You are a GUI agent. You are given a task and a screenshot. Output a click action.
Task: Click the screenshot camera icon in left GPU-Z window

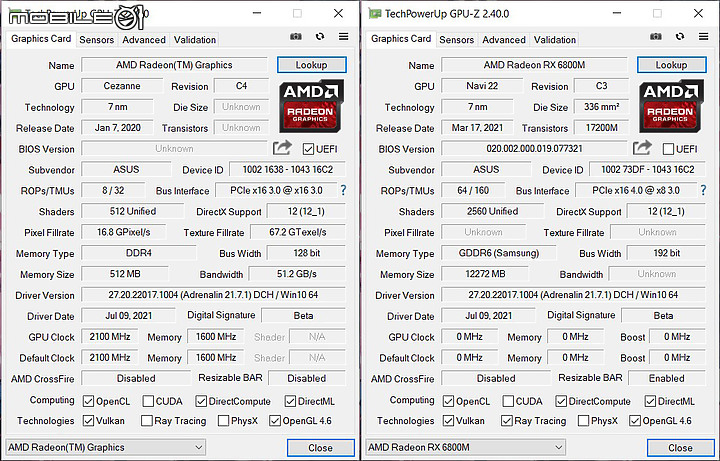click(296, 37)
